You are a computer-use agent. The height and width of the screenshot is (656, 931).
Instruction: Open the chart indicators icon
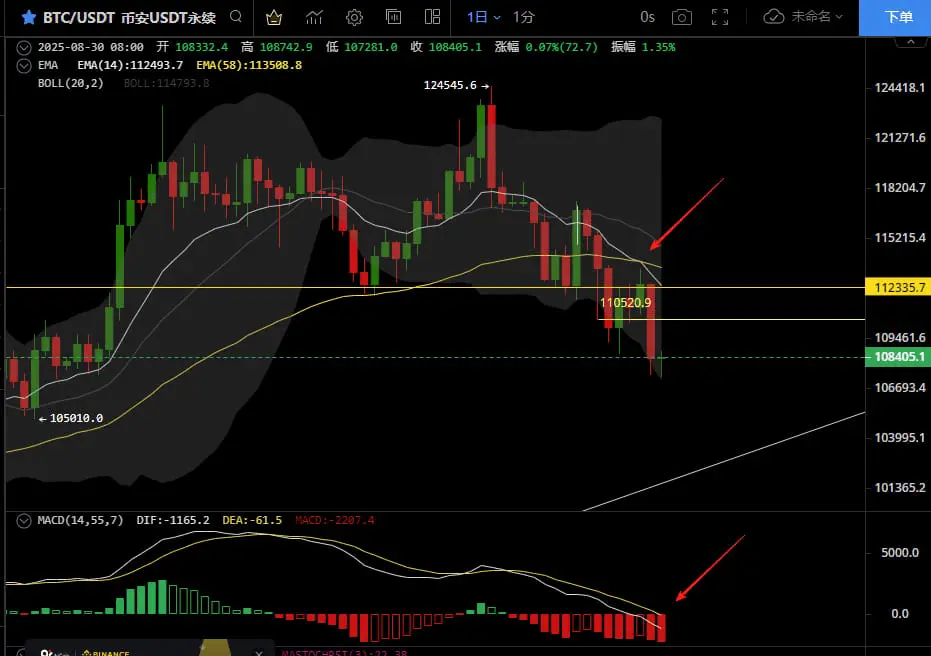tap(314, 17)
